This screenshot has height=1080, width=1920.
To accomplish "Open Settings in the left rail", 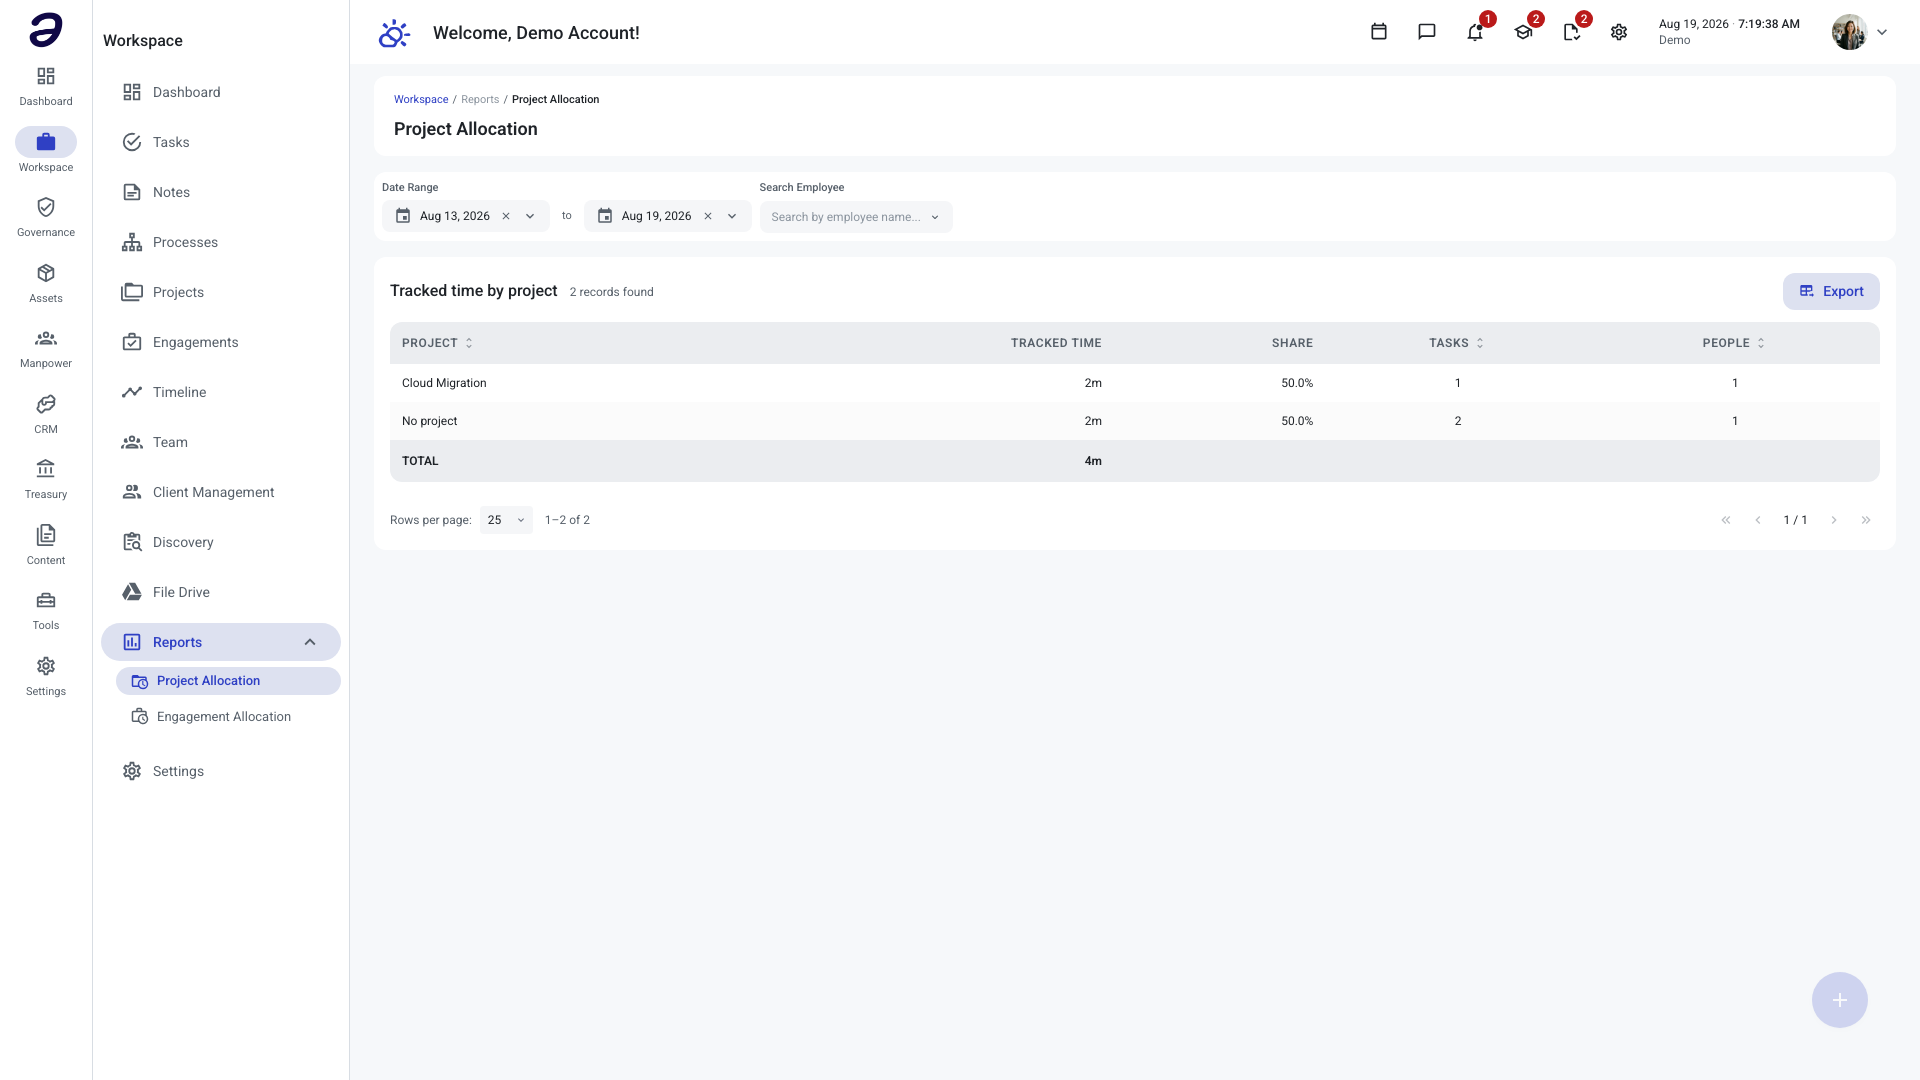I will tap(46, 676).
